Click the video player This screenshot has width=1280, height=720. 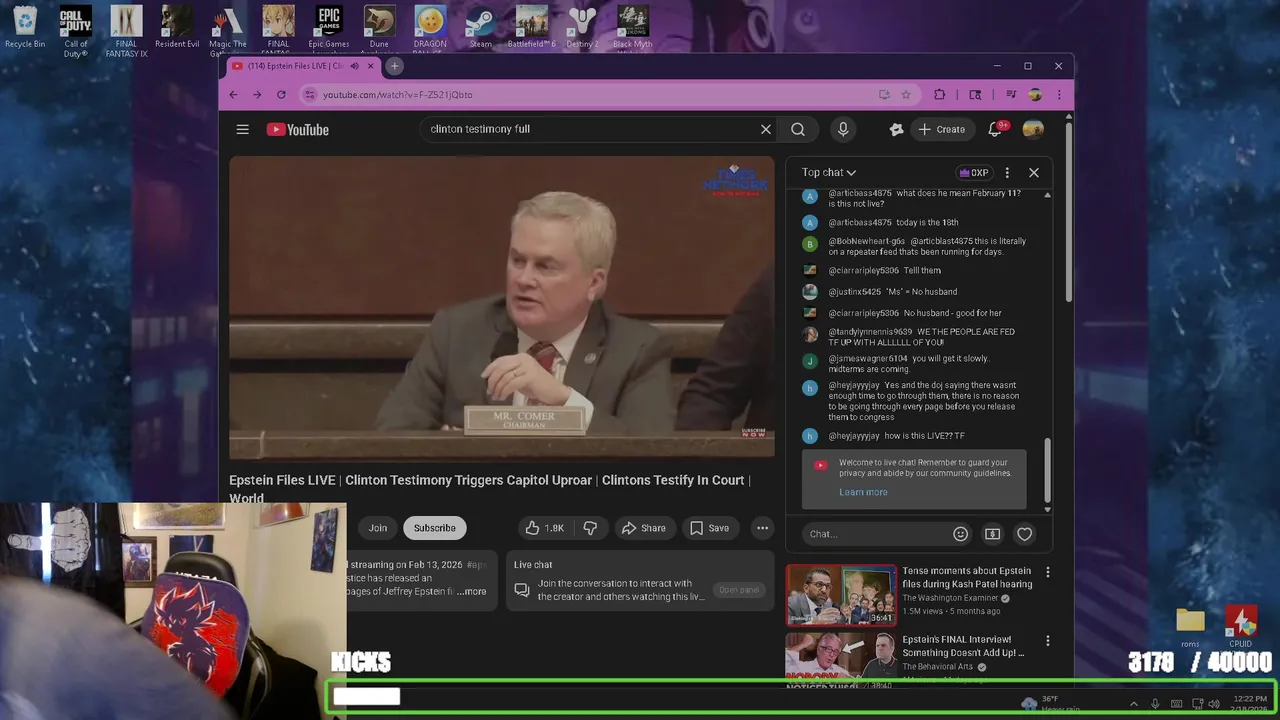pos(501,307)
